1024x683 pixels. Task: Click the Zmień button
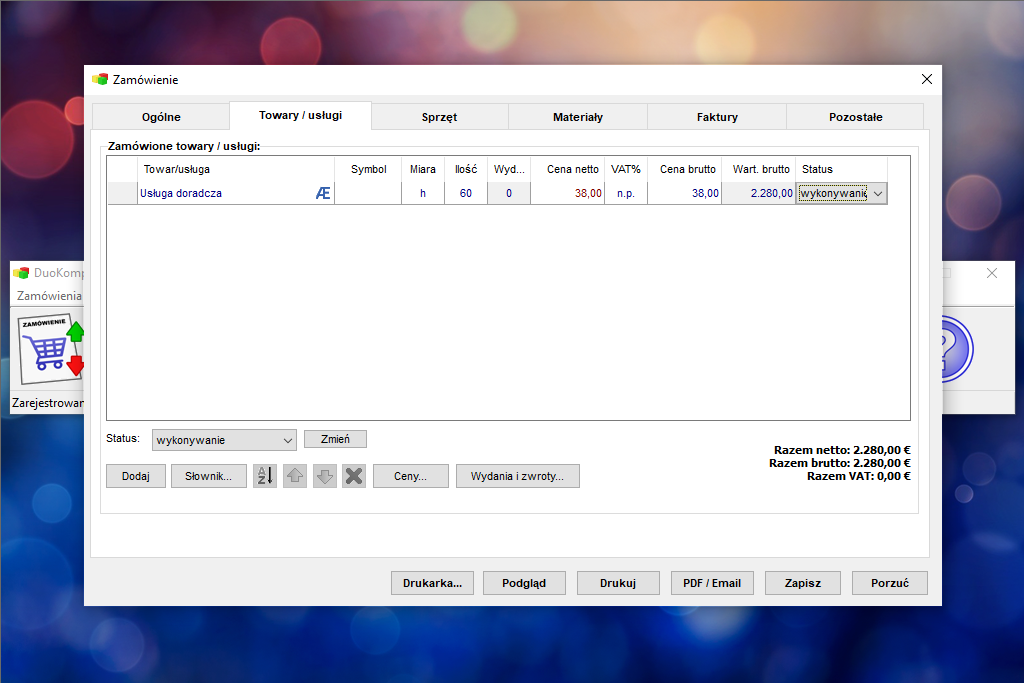tap(335, 439)
